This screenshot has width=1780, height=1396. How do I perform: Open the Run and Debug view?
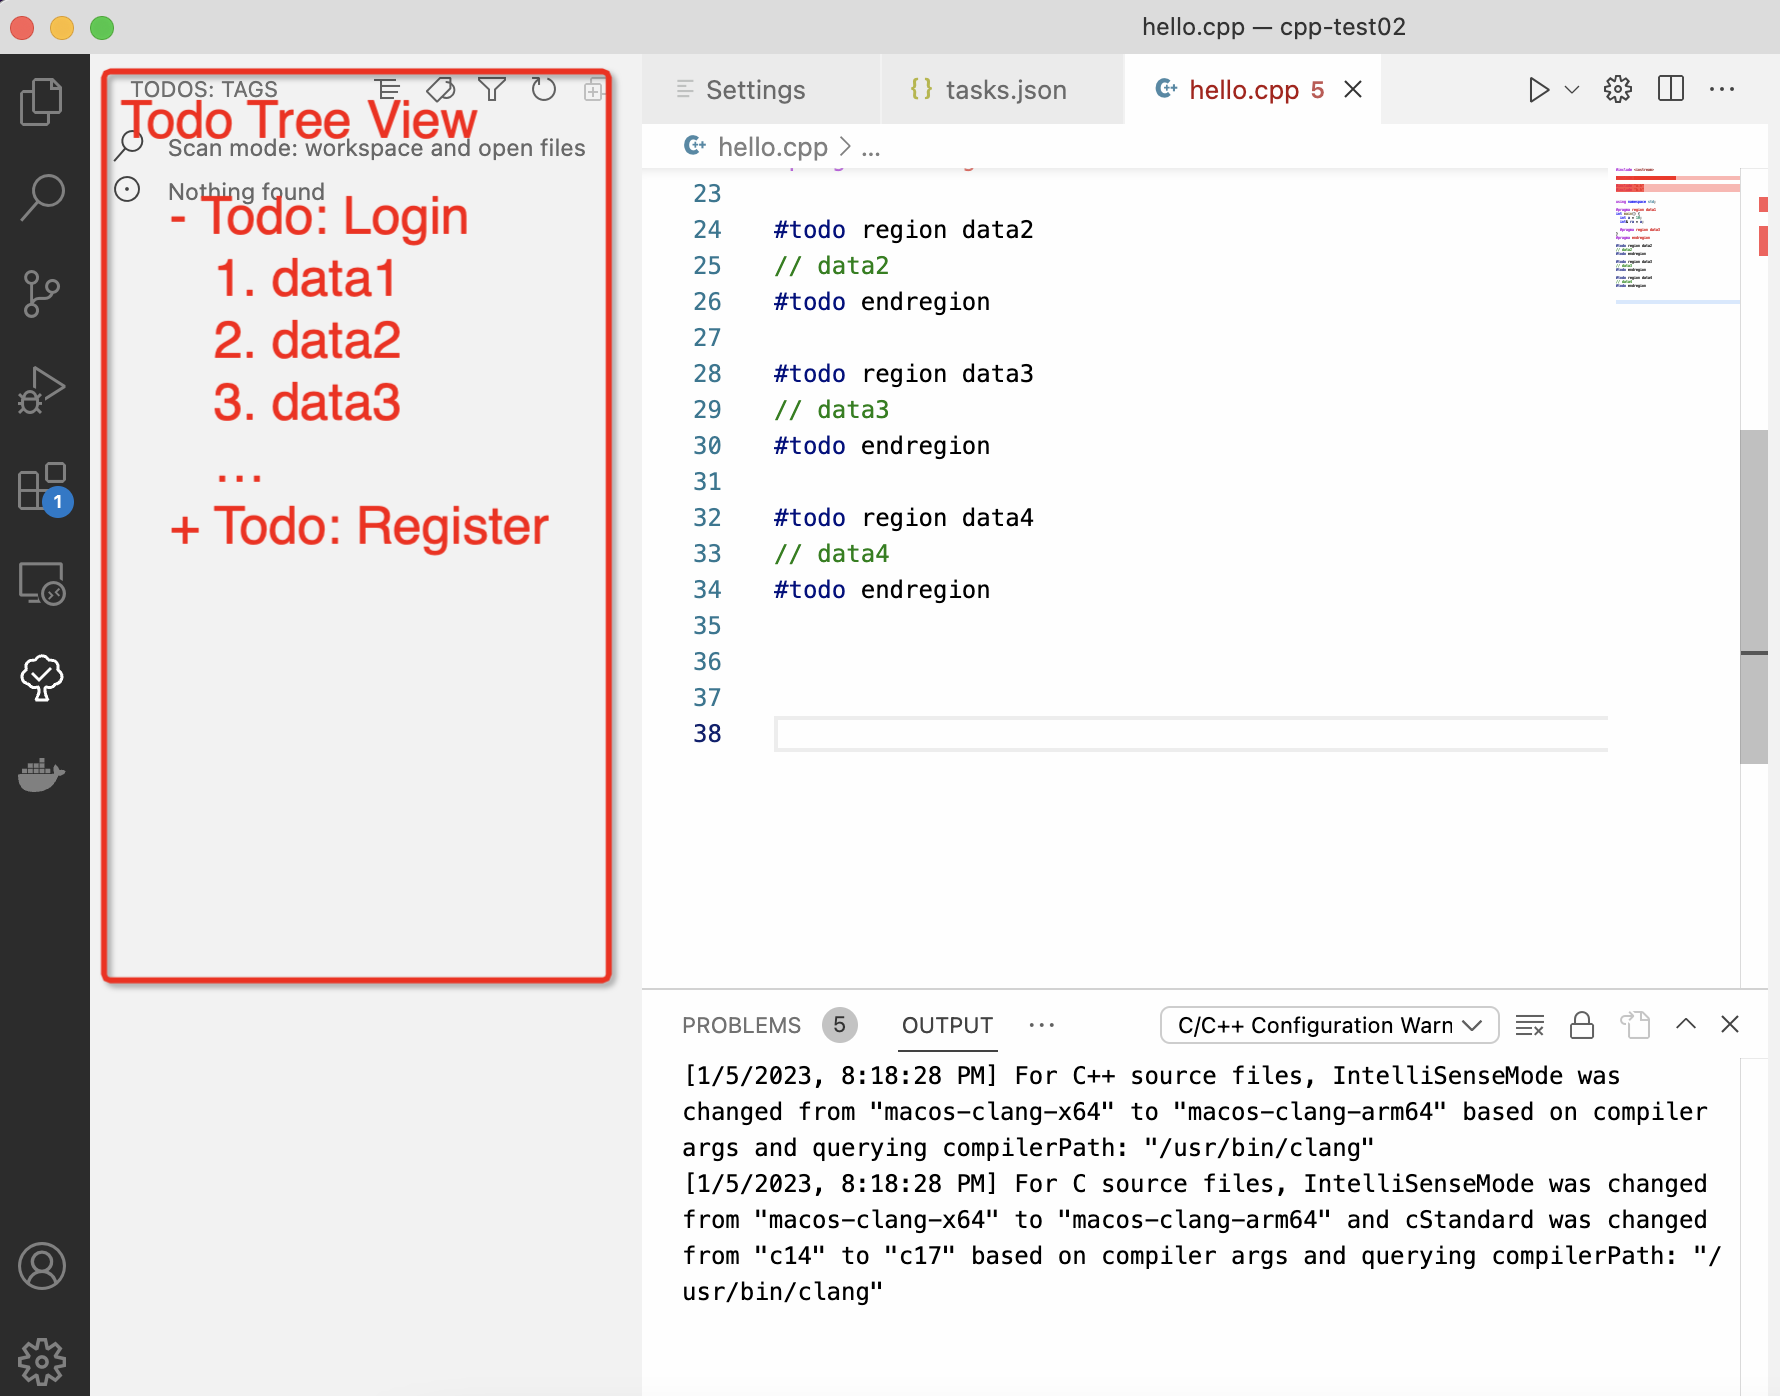pos(41,389)
